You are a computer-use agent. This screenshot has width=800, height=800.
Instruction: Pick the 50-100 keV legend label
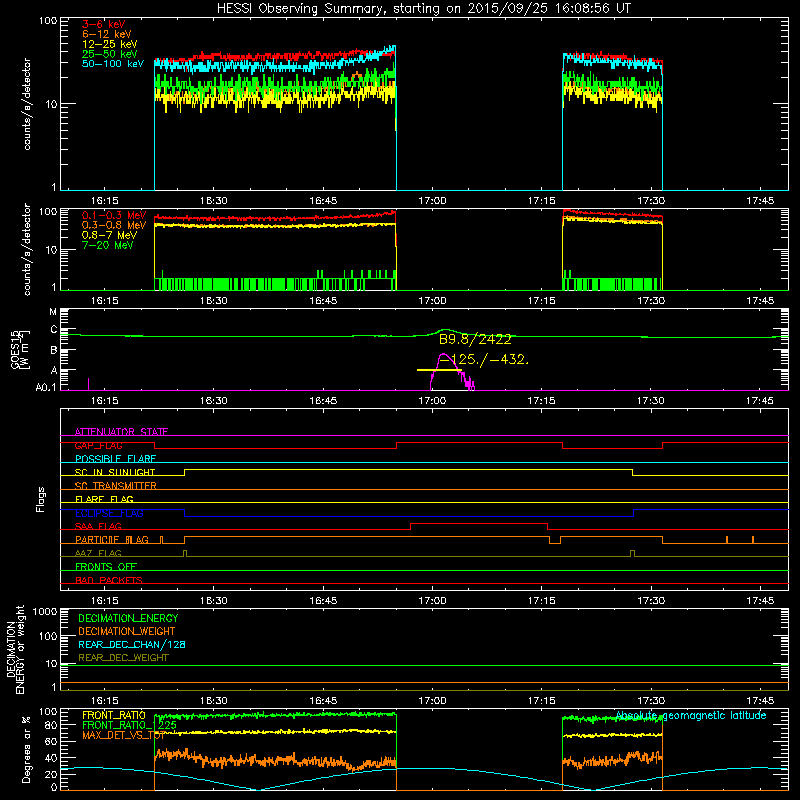pyautogui.click(x=113, y=64)
